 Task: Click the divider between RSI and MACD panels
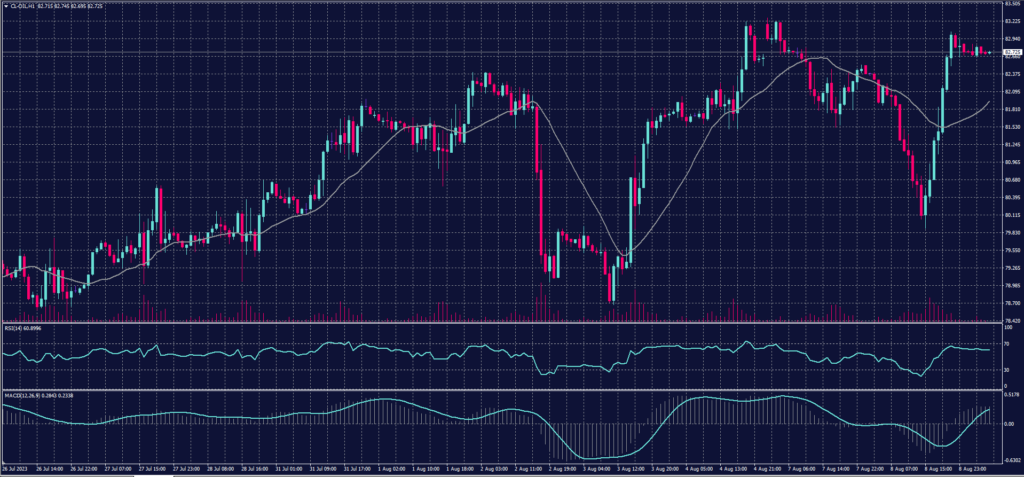[500, 389]
